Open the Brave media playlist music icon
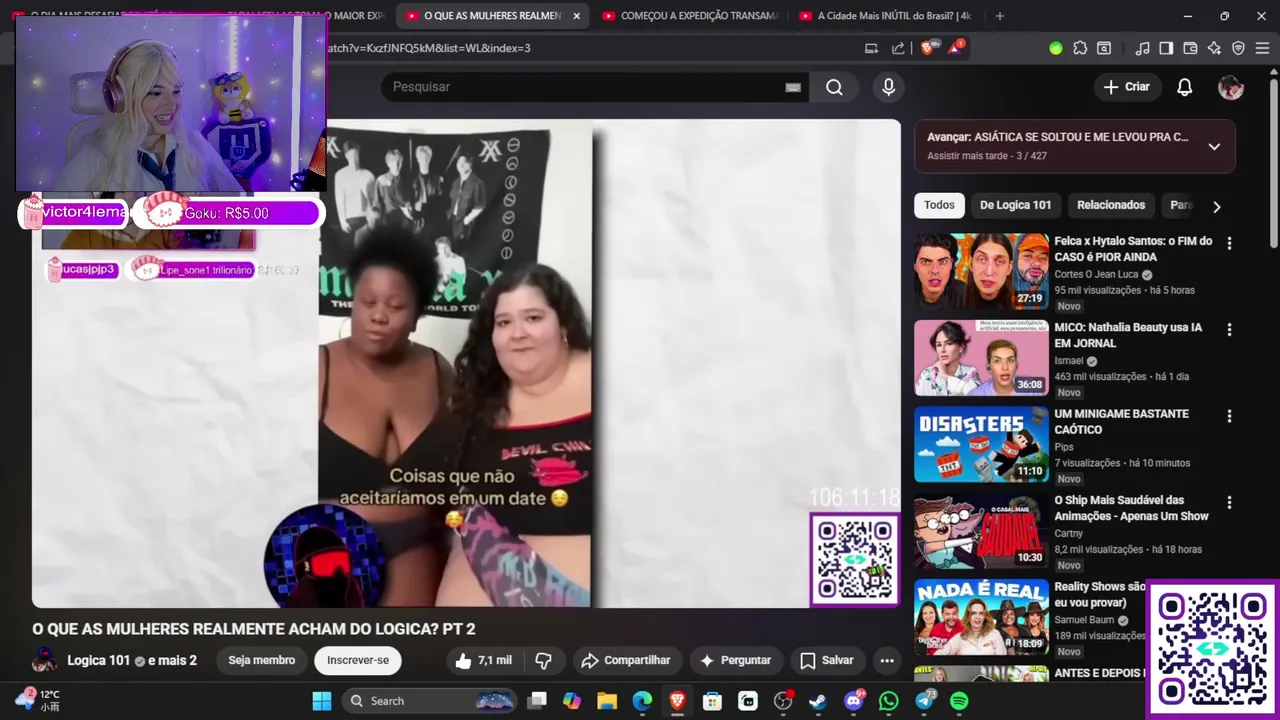Image resolution: width=1280 pixels, height=720 pixels. pyautogui.click(x=1142, y=48)
